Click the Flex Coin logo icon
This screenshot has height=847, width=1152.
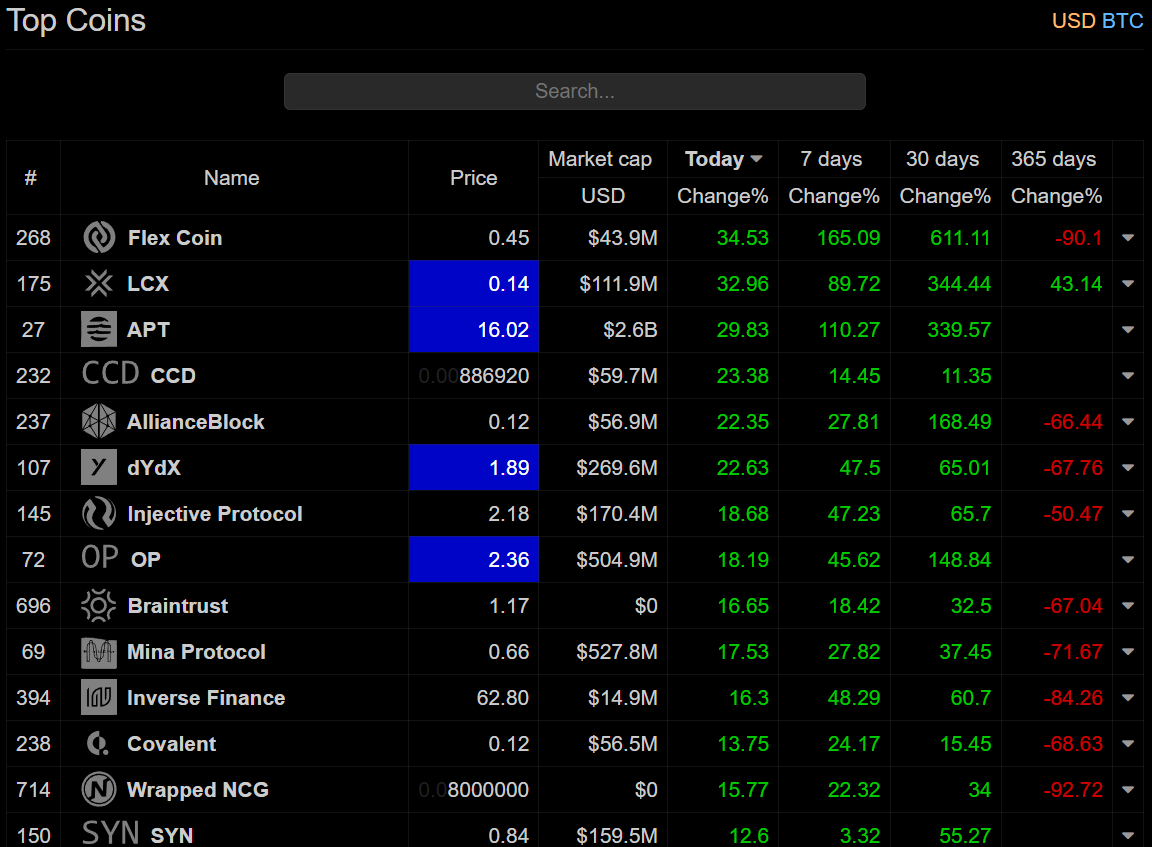pyautogui.click(x=99, y=238)
